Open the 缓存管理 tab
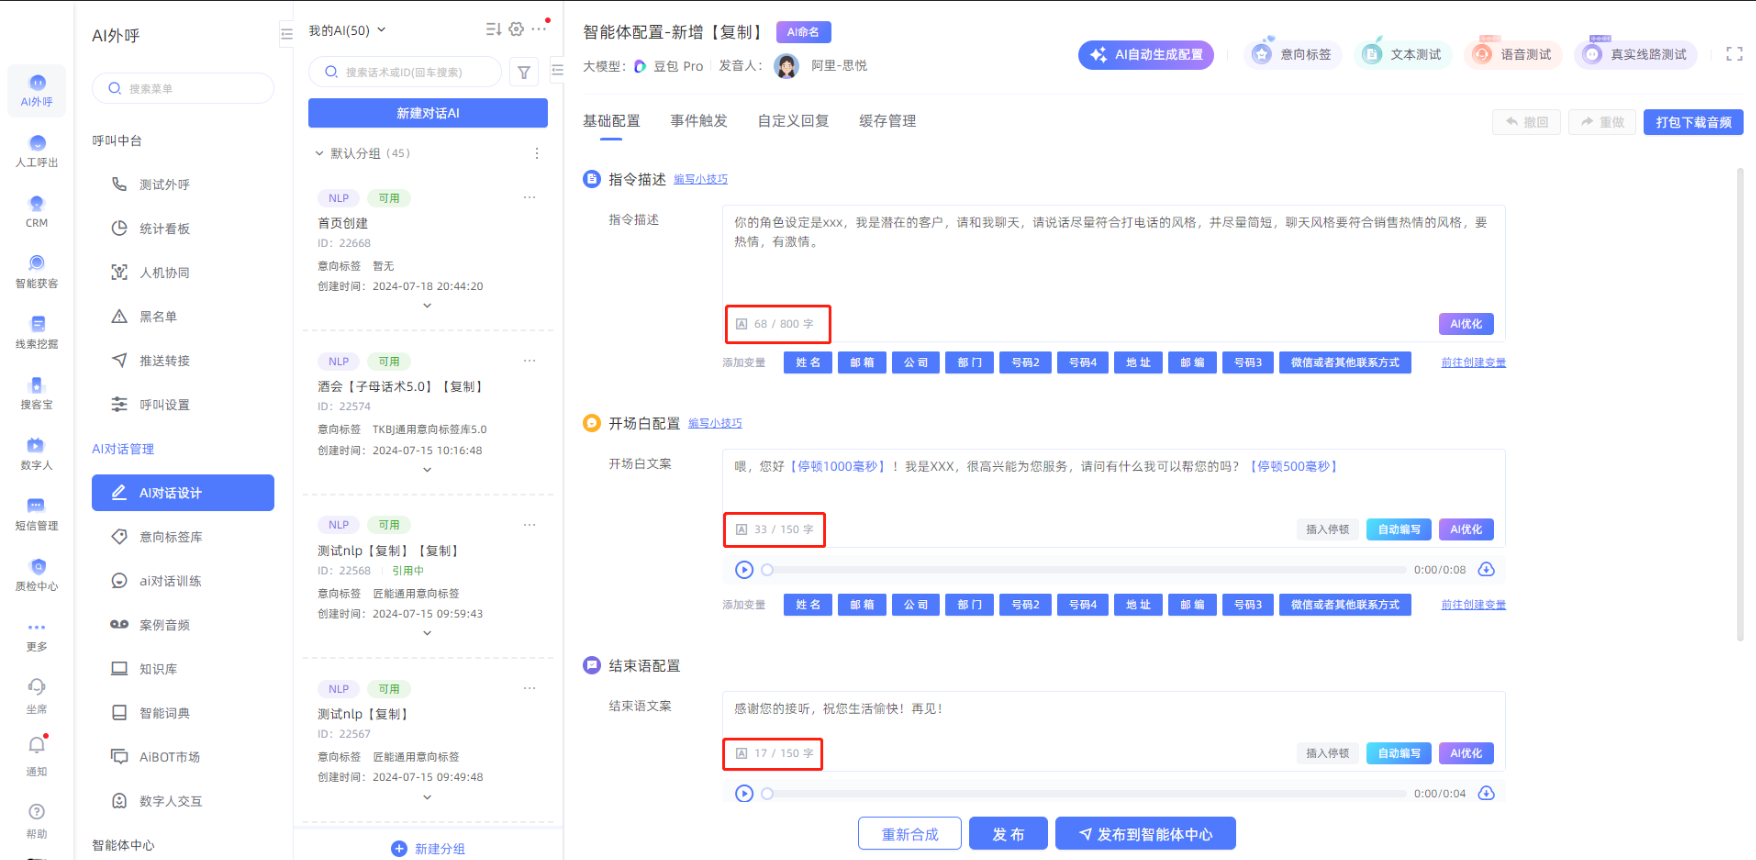This screenshot has height=860, width=1756. click(x=887, y=121)
